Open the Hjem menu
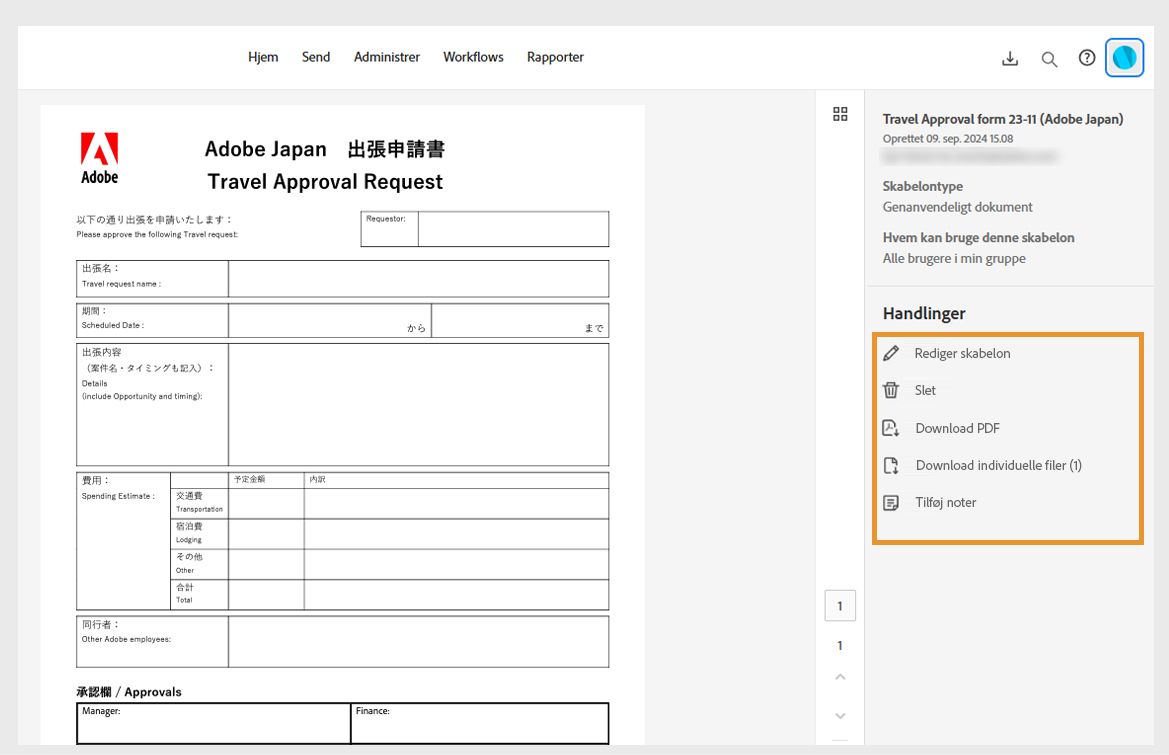The image size is (1169, 755). [x=263, y=57]
